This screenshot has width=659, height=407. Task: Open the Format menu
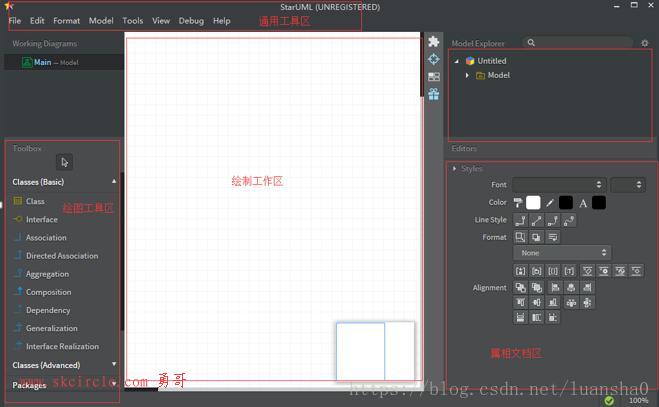click(x=66, y=21)
